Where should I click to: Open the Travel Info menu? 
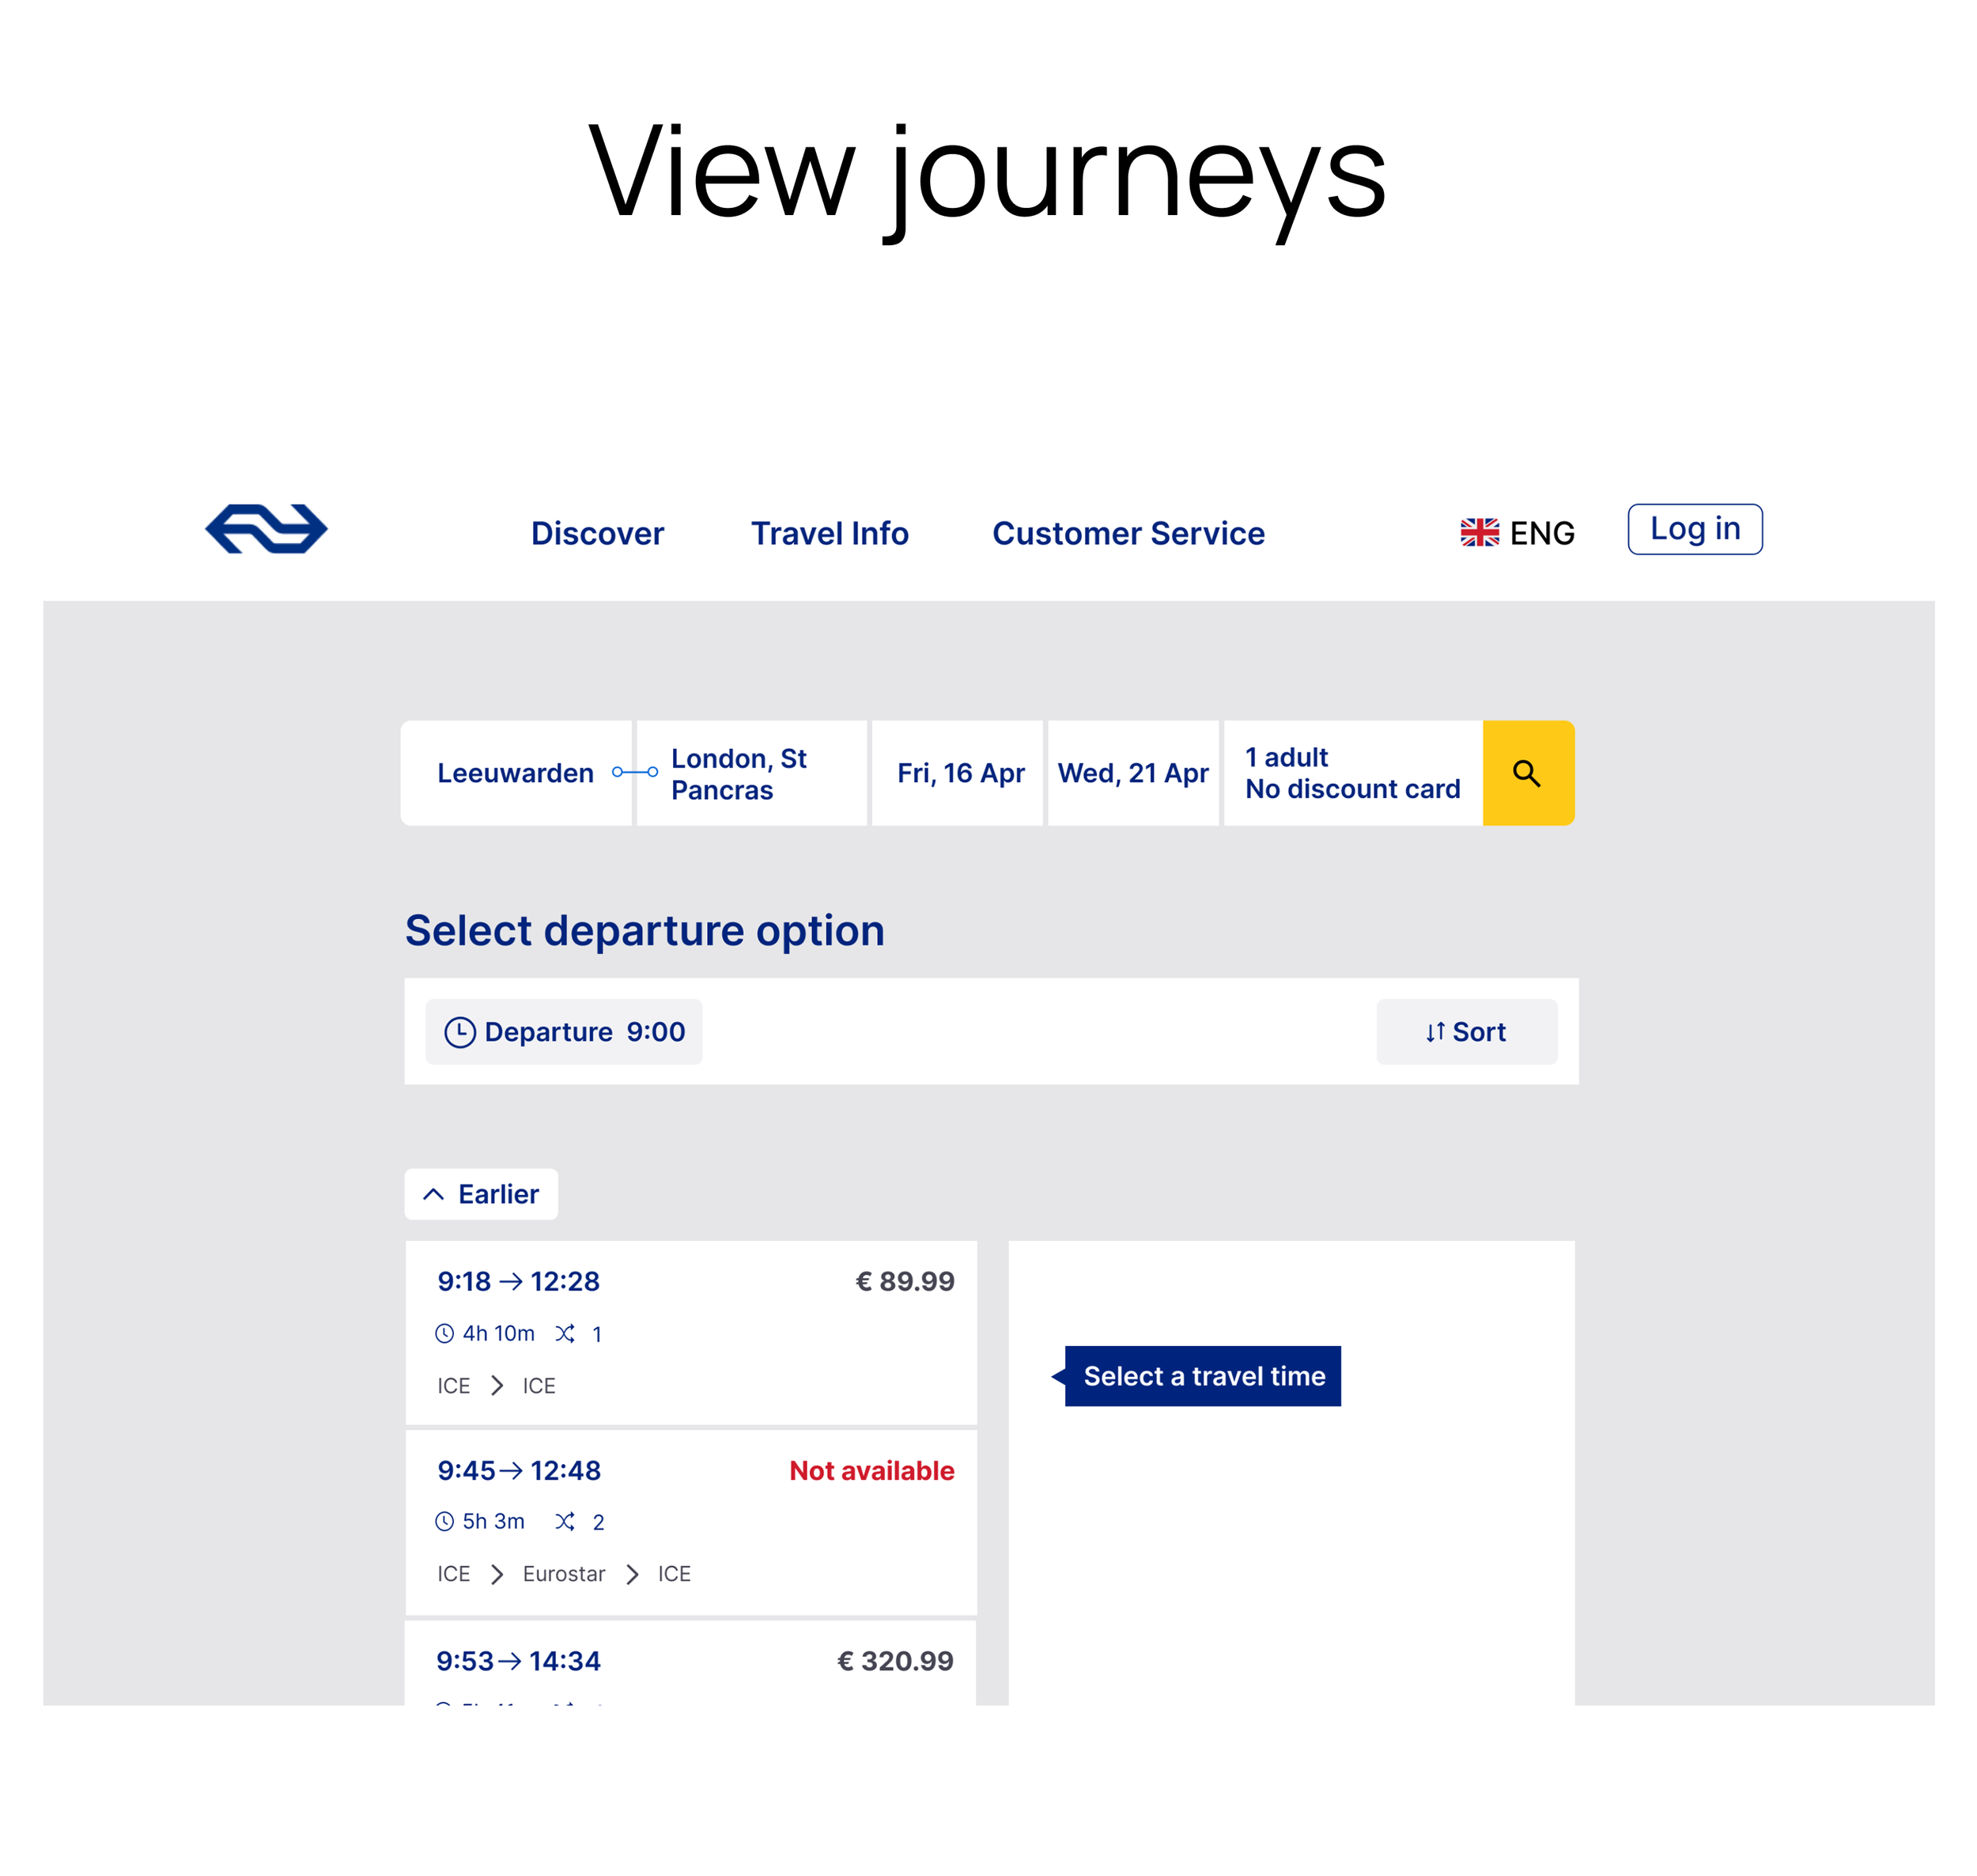pyautogui.click(x=830, y=533)
